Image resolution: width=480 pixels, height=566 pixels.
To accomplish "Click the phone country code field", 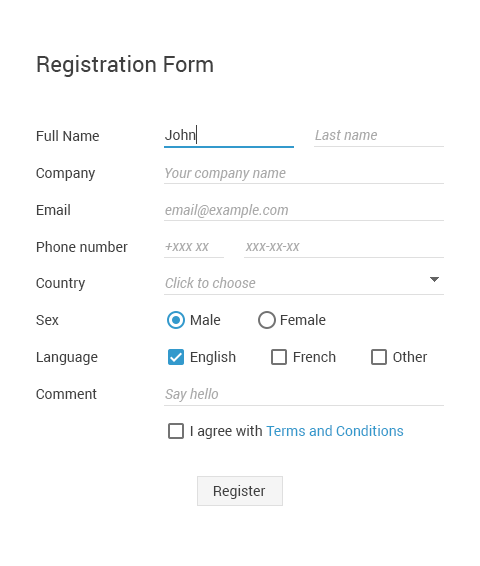I will 194,247.
